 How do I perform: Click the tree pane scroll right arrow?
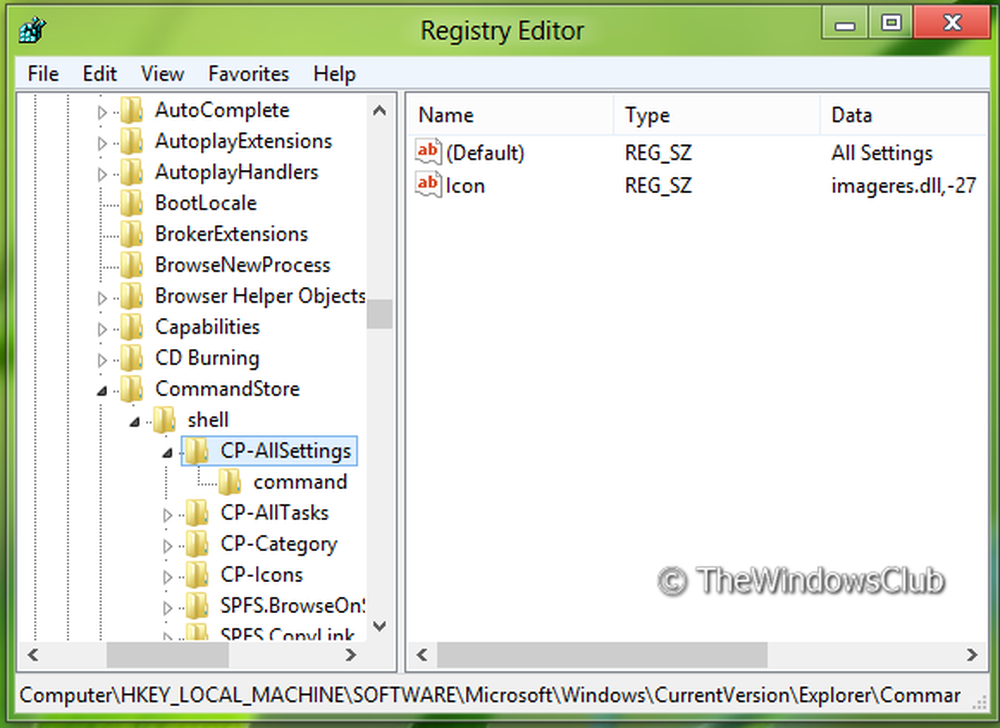pos(350,655)
